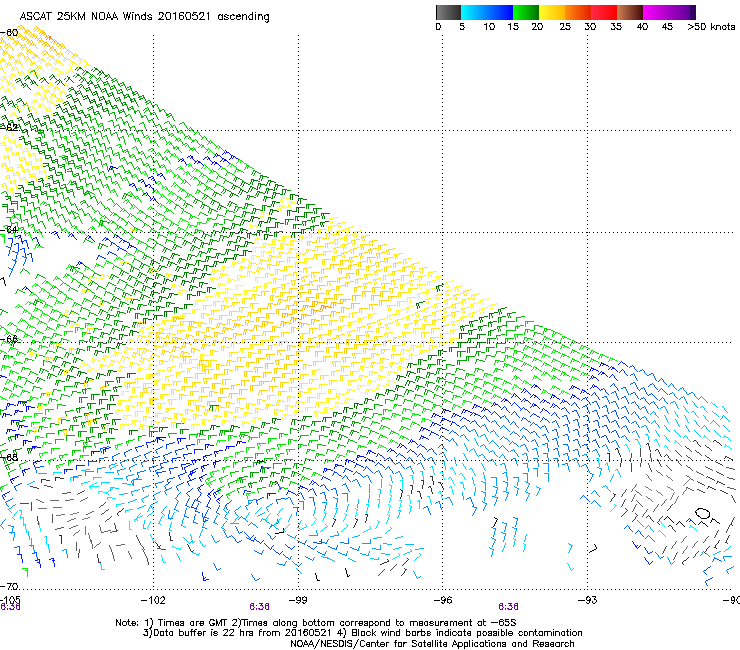Click the green 15-20 knots color swatch
This screenshot has height=650, width=740.
(526, 12)
